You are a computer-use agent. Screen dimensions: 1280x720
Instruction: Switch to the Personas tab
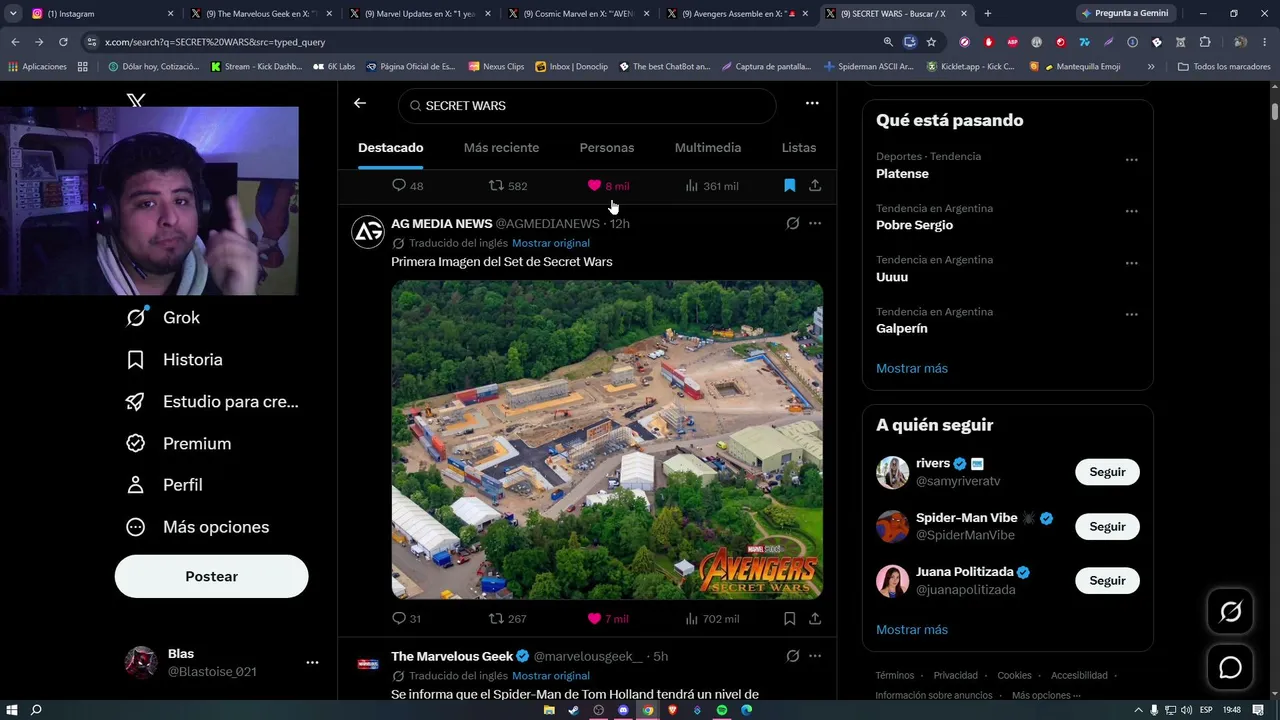tap(607, 148)
